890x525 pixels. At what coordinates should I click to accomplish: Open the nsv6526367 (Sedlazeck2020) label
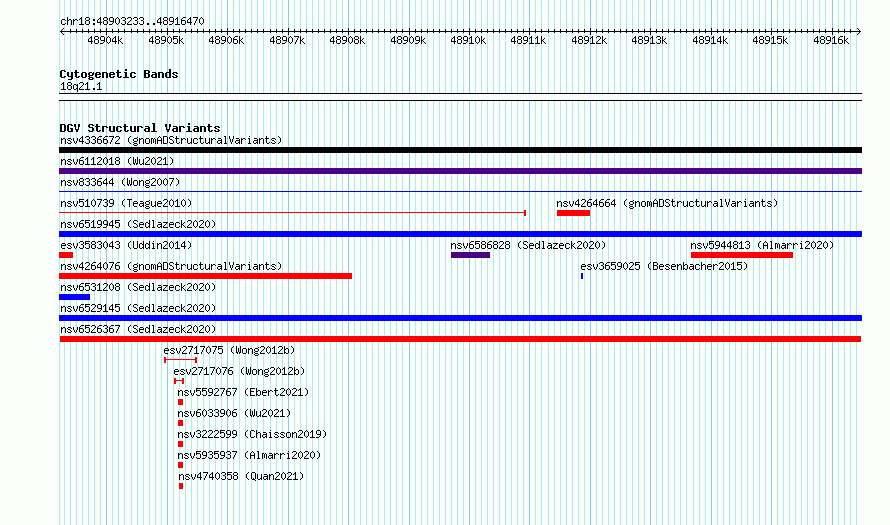pos(138,329)
